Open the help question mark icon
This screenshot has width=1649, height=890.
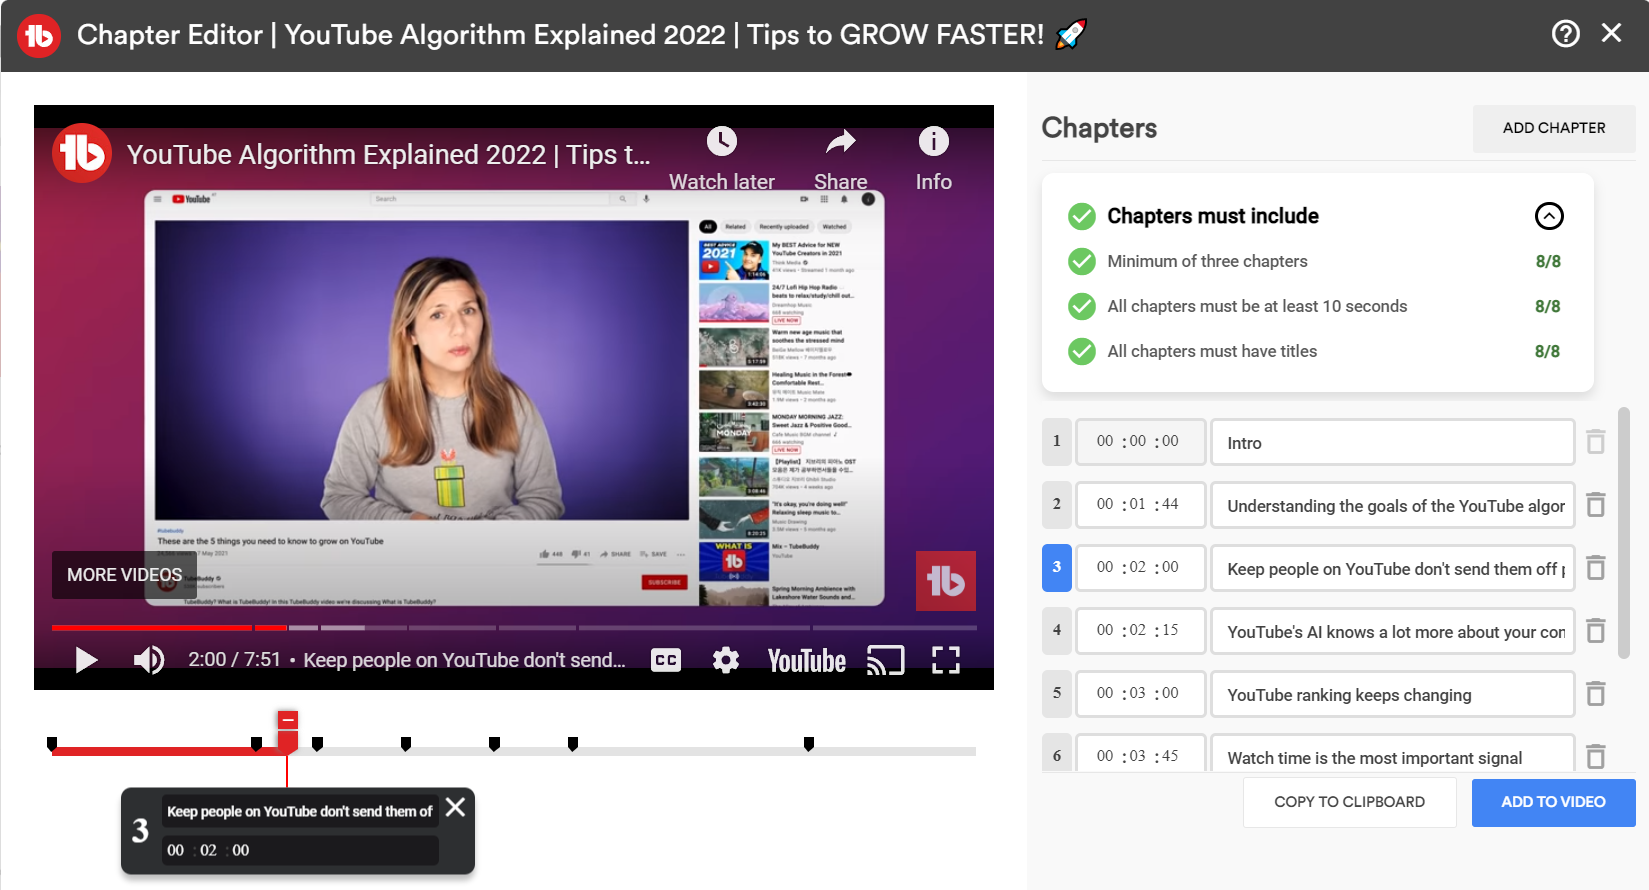pos(1565,34)
